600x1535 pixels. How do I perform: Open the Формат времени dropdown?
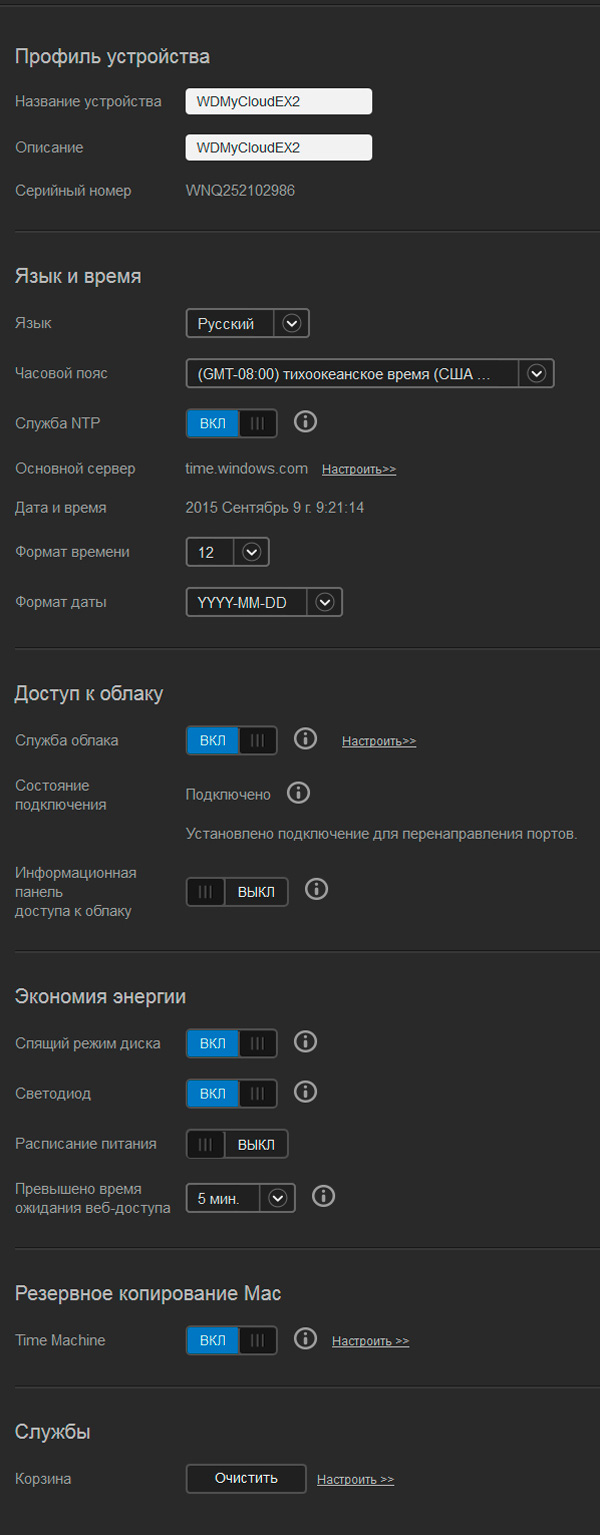228,552
